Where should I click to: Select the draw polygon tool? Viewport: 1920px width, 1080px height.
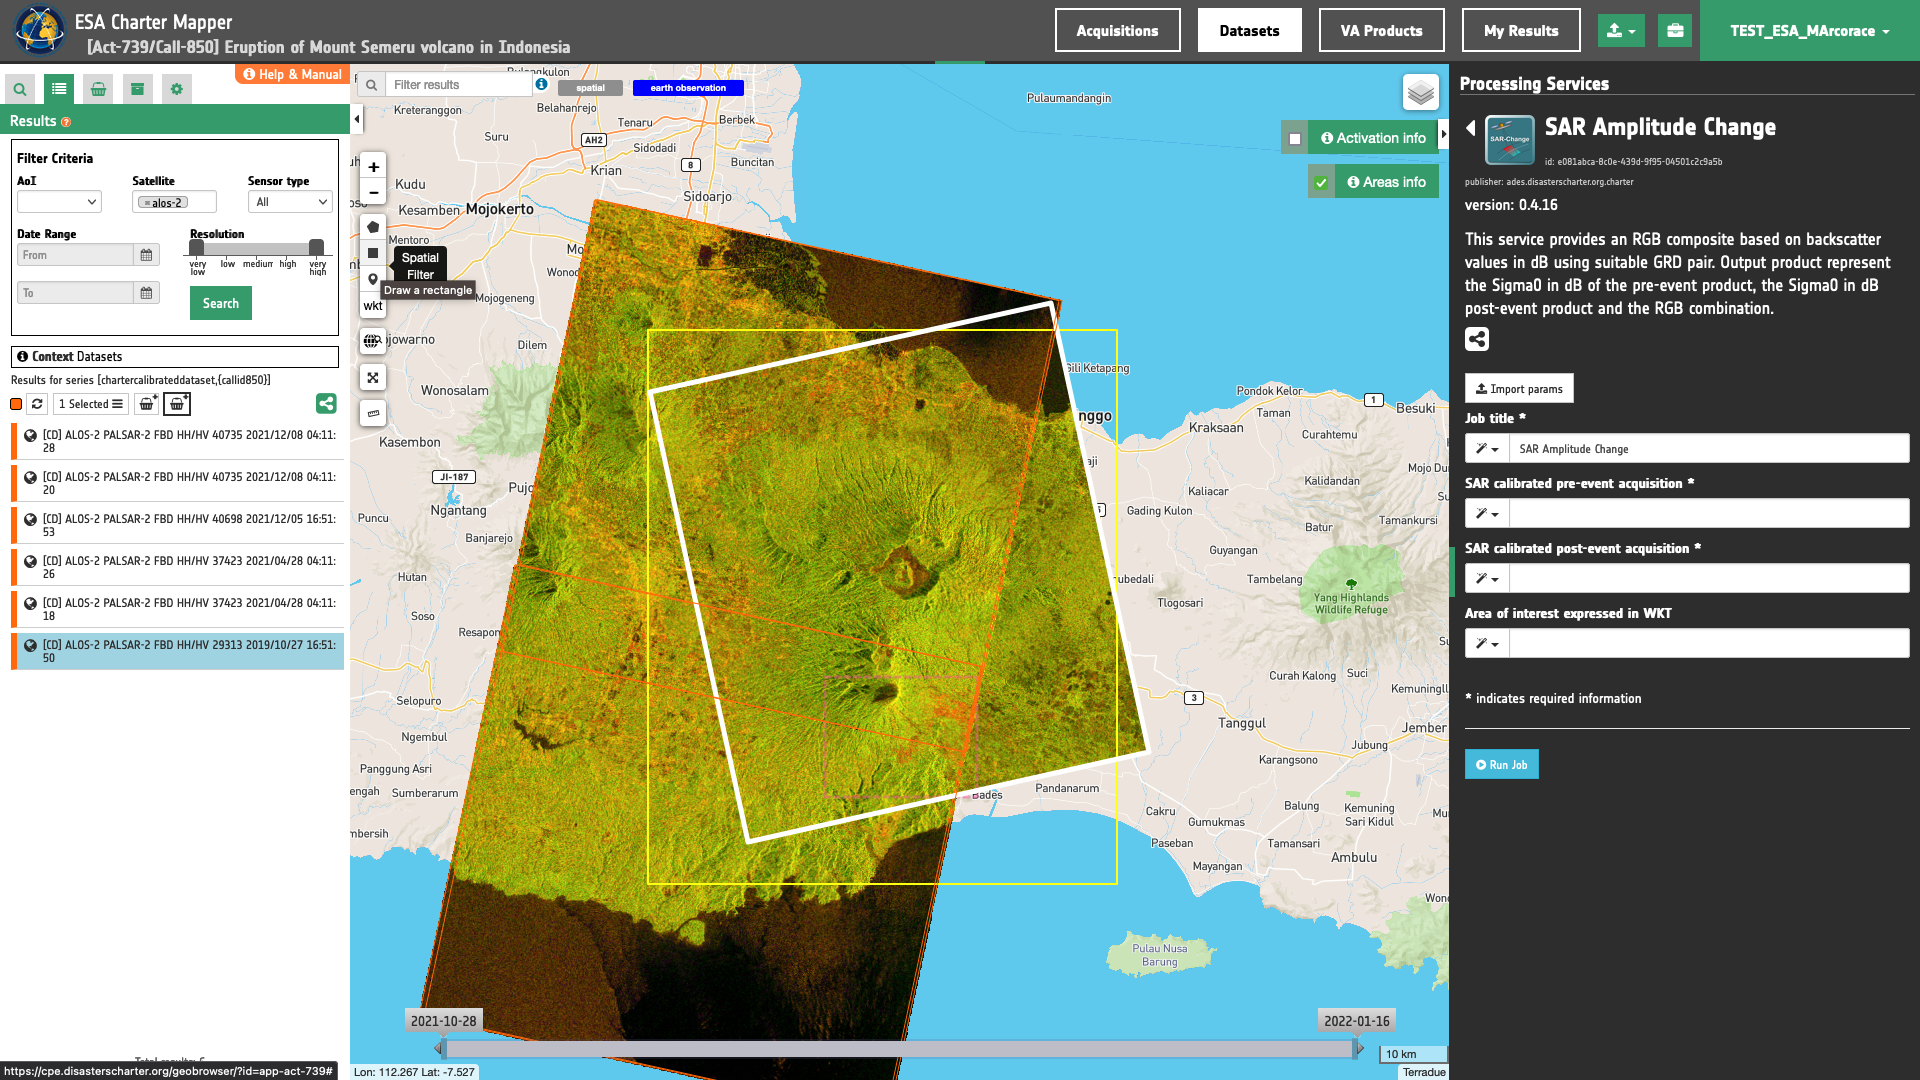pos(373,227)
